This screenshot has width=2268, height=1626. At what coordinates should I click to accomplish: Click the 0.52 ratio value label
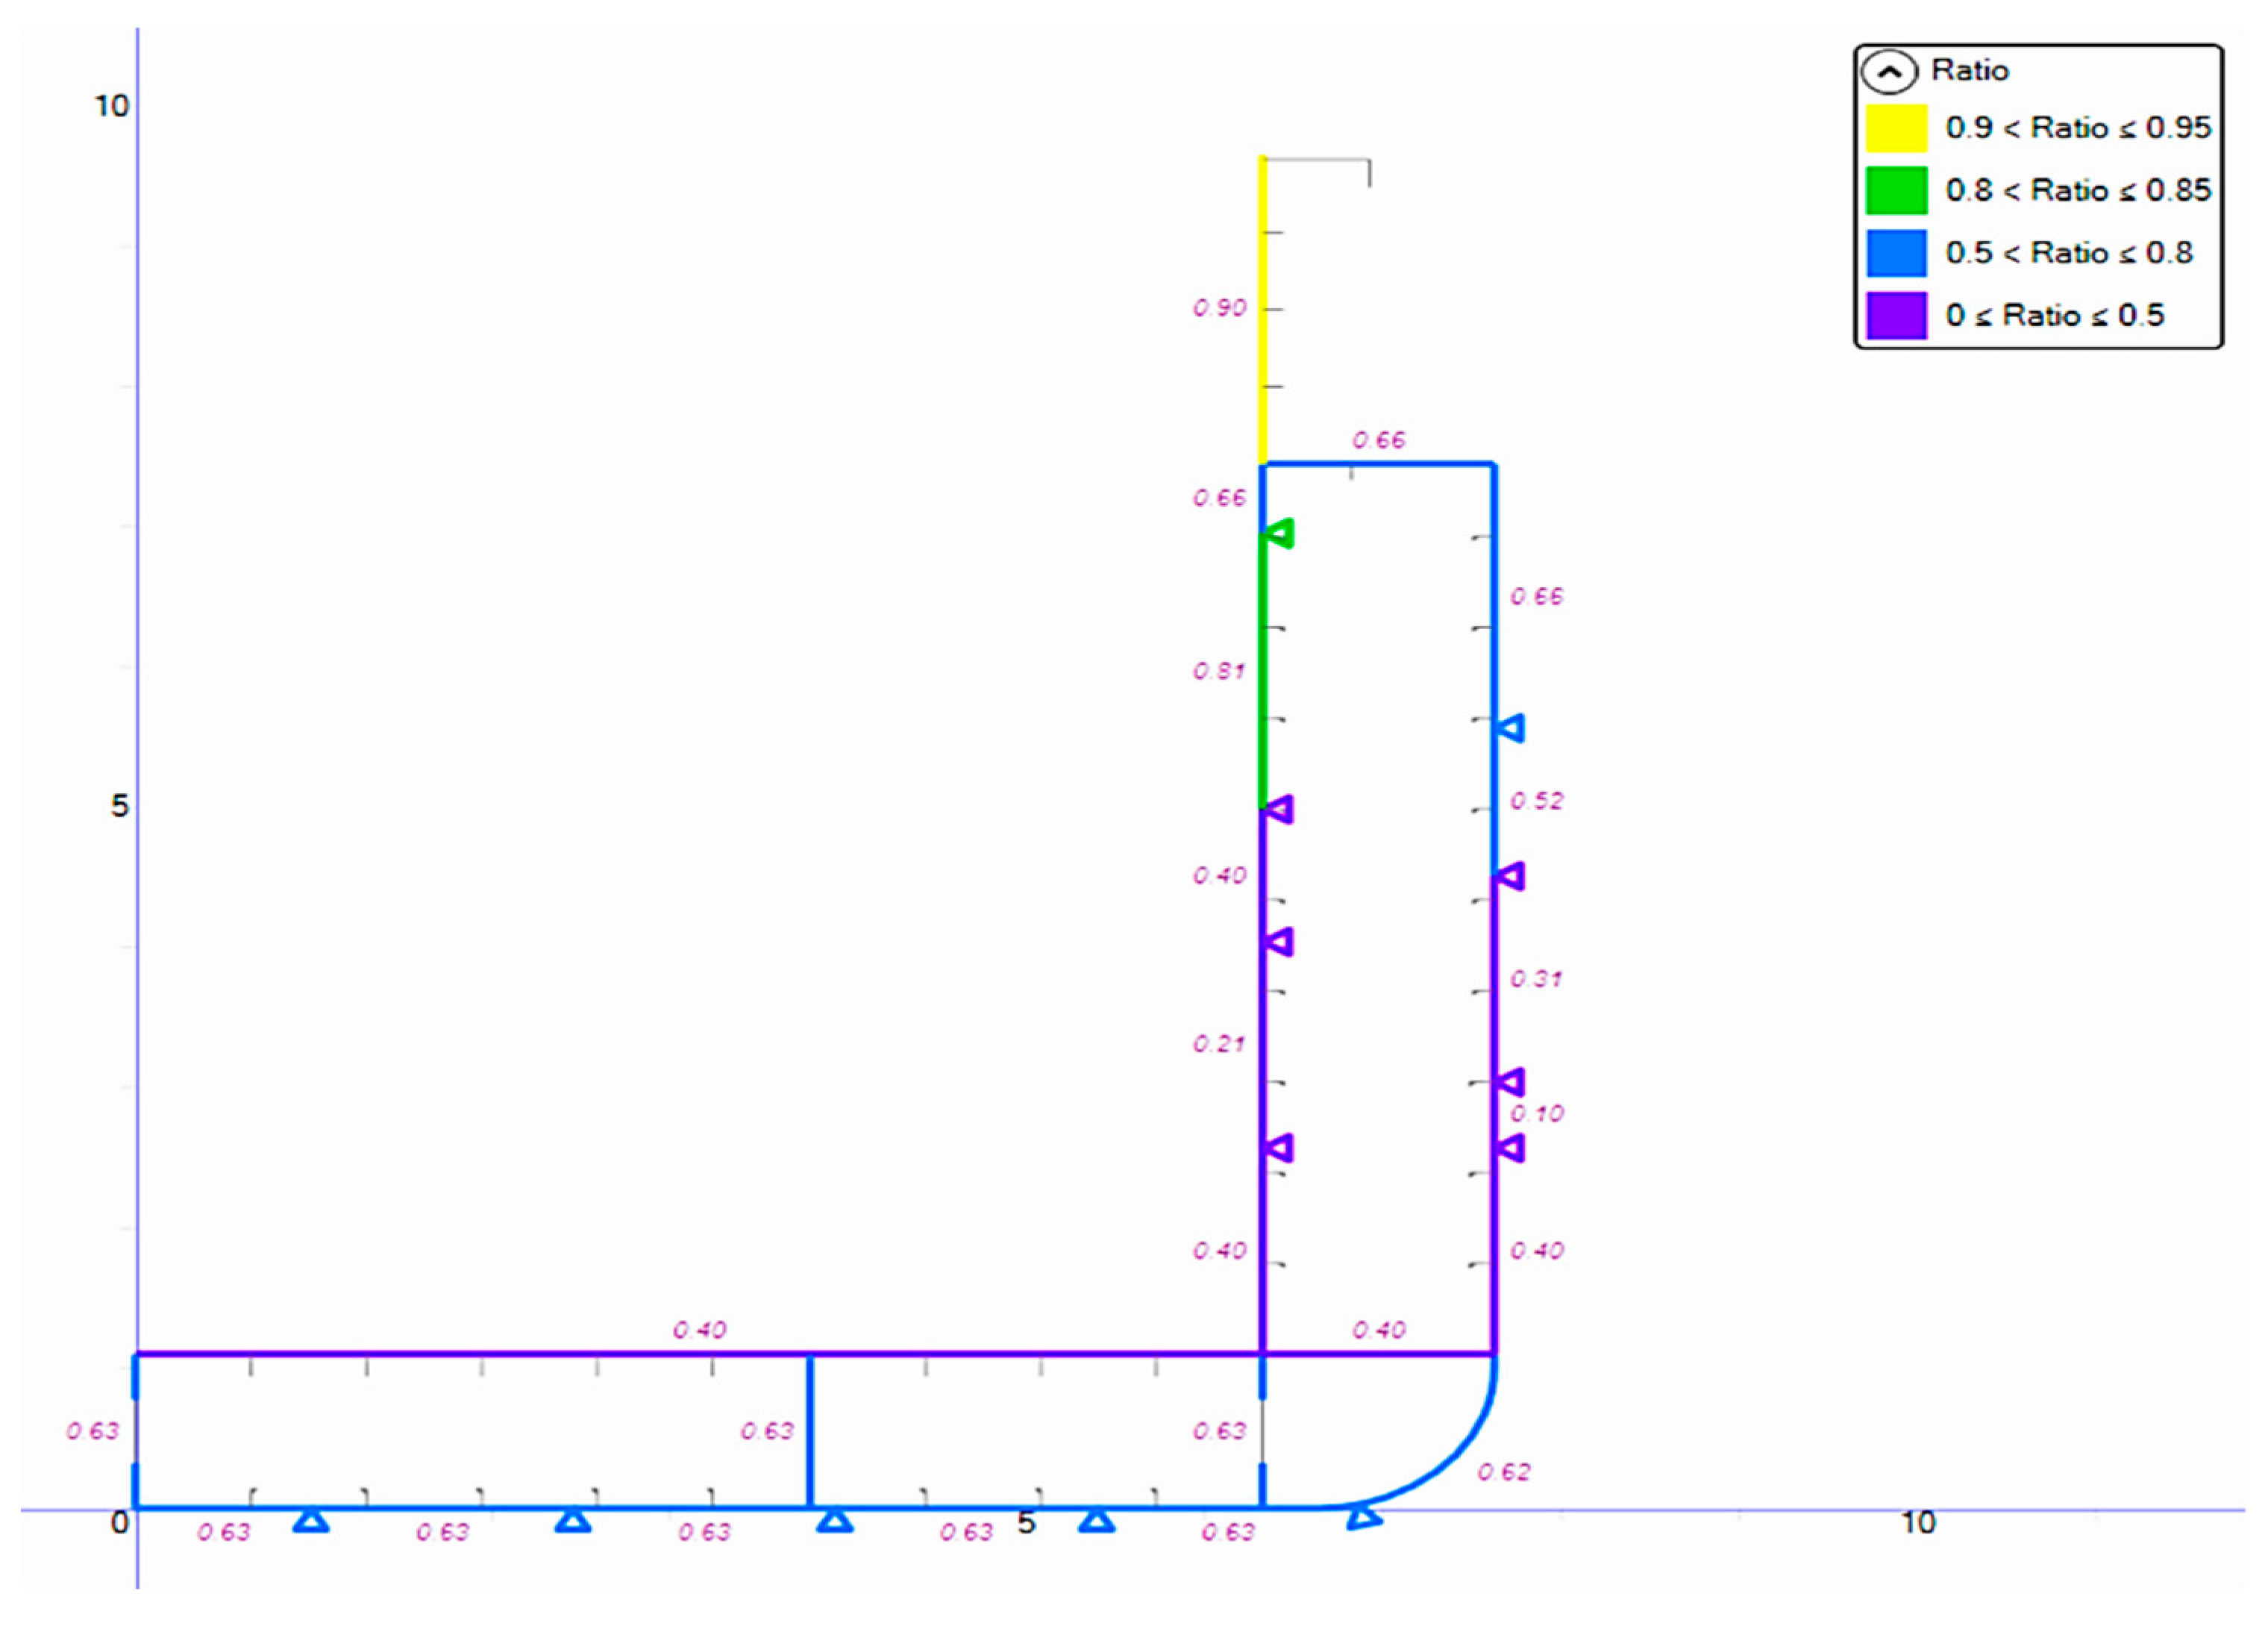coord(1536,801)
